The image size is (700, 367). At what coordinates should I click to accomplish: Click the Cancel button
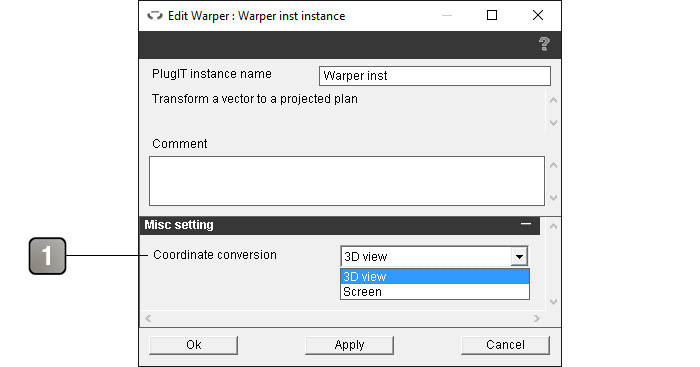pyautogui.click(x=505, y=345)
